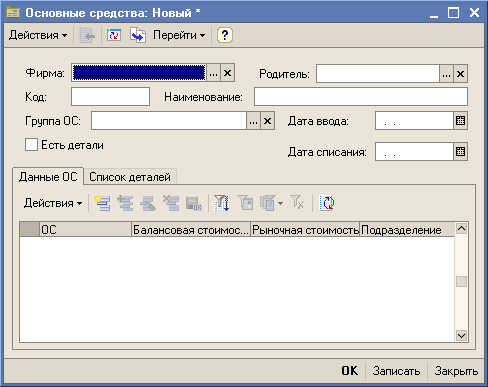Click the filter and sort icon
This screenshot has width=488, height=387.
(222, 203)
